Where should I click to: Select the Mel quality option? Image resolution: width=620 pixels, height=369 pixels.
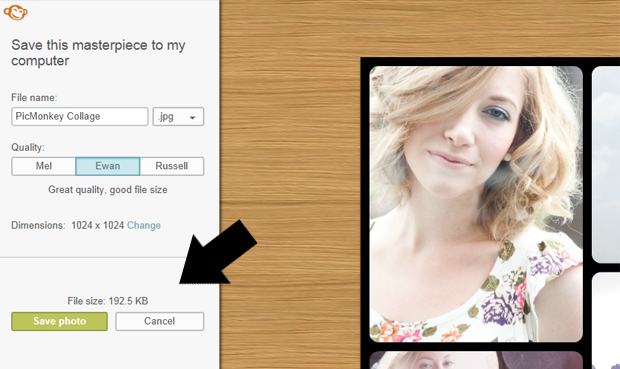(x=43, y=166)
